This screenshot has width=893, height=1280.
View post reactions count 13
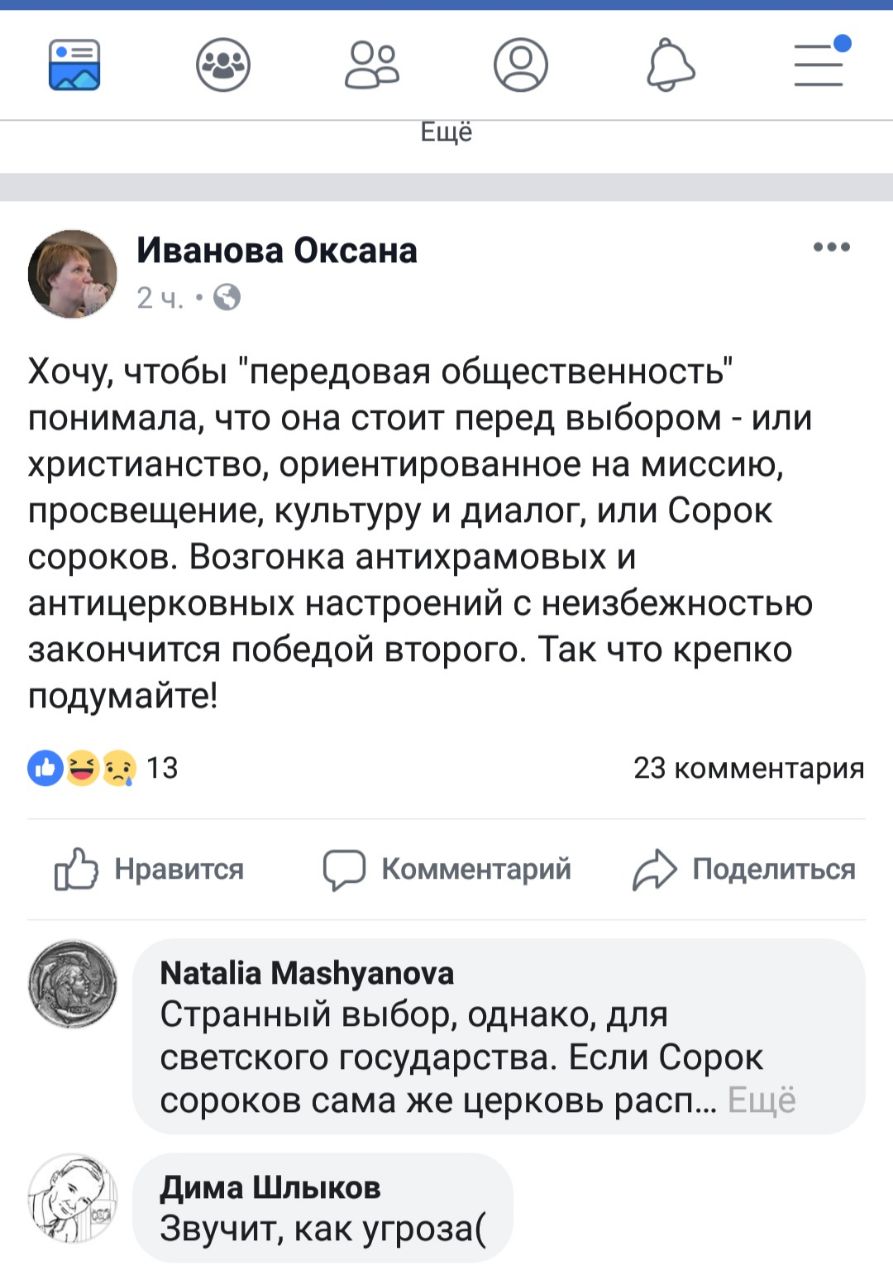105,768
